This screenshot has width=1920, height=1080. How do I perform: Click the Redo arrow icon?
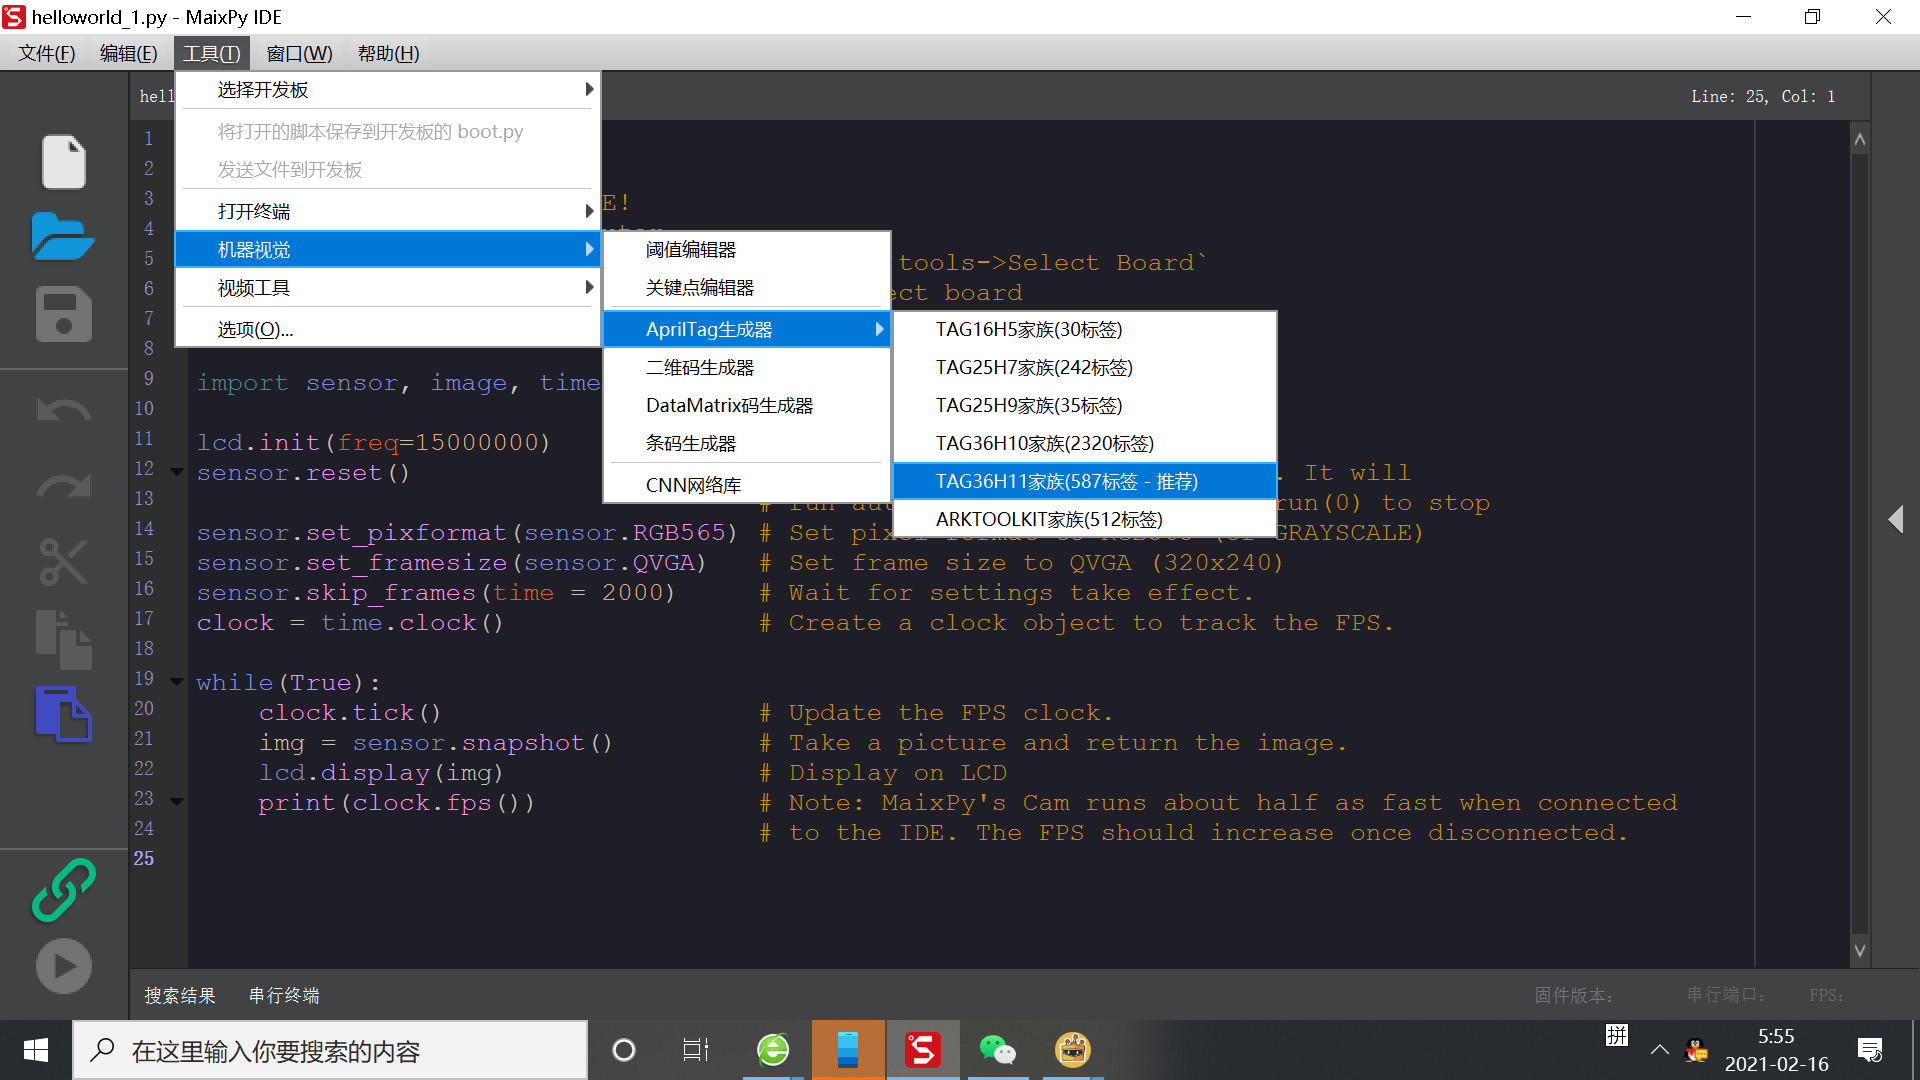pos(63,486)
